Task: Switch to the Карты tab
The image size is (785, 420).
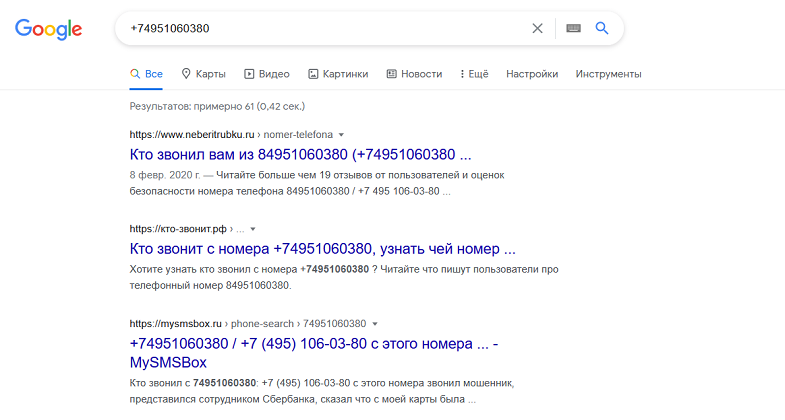Action: coord(203,74)
